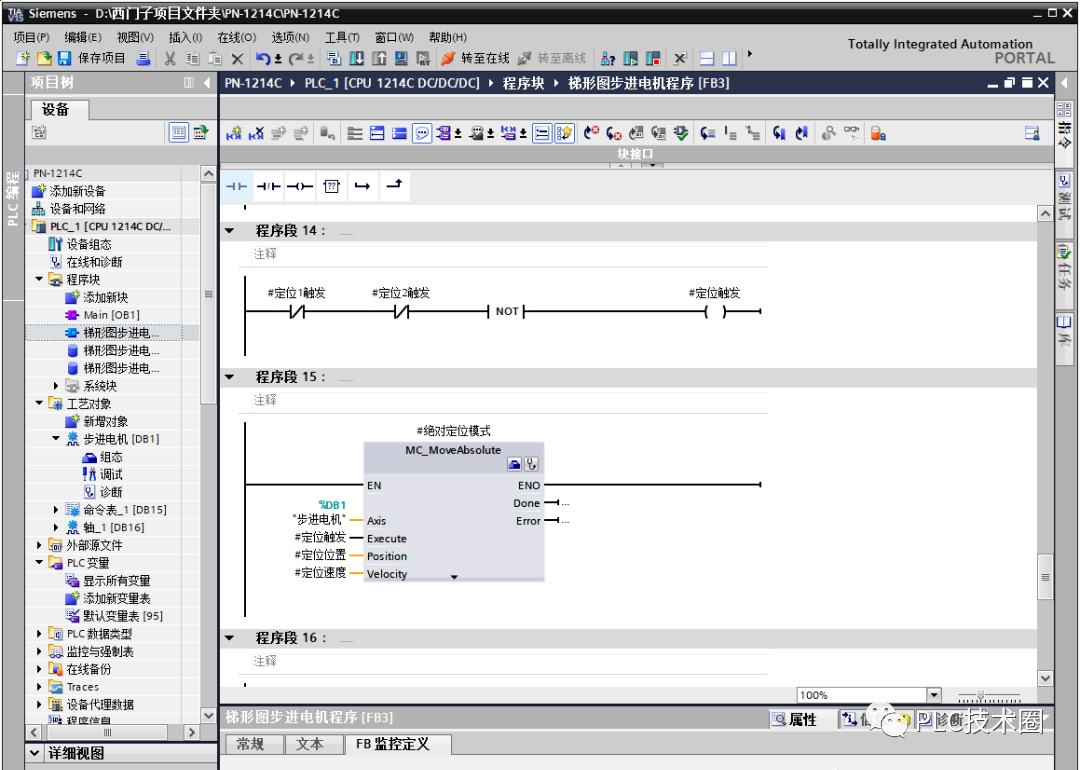
Task: Open 步进电机 [DB1] 调试 item
Action: coord(111,475)
